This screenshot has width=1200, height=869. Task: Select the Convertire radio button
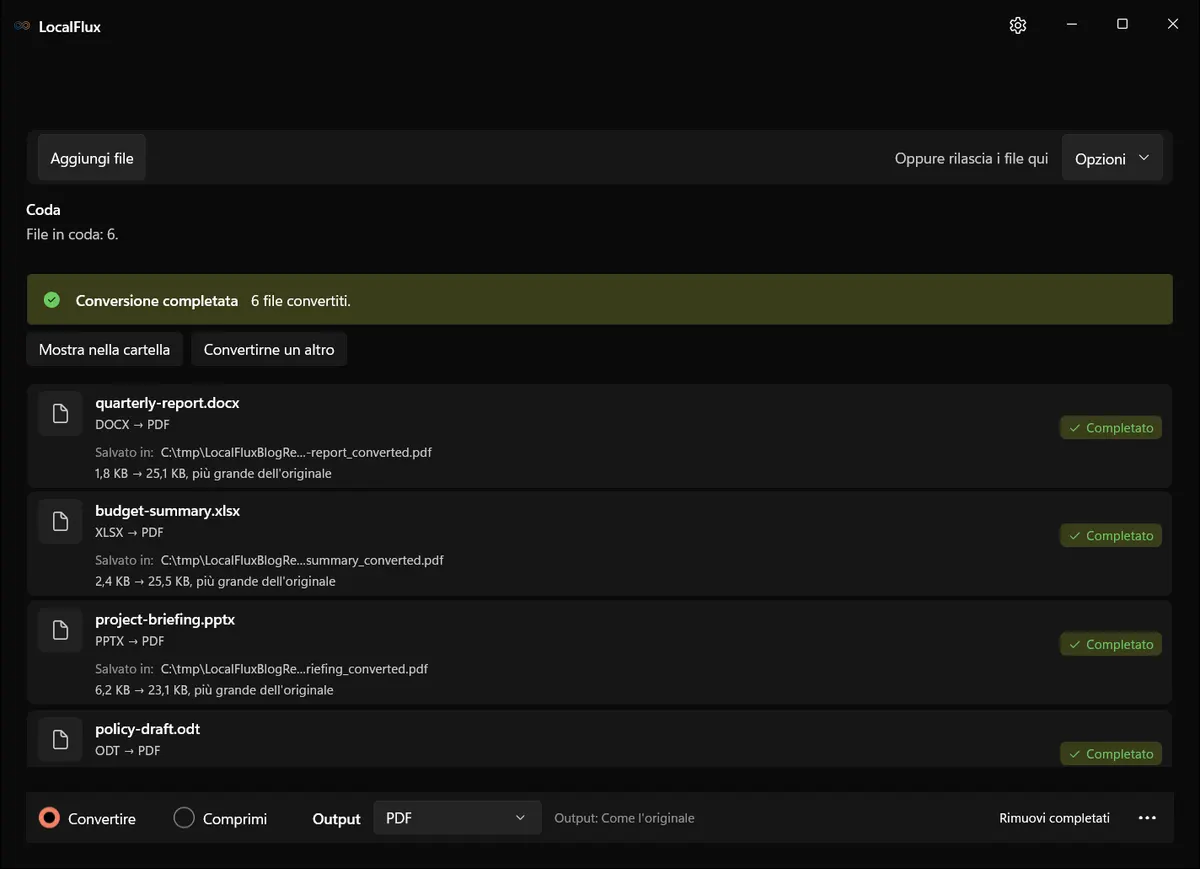click(49, 818)
